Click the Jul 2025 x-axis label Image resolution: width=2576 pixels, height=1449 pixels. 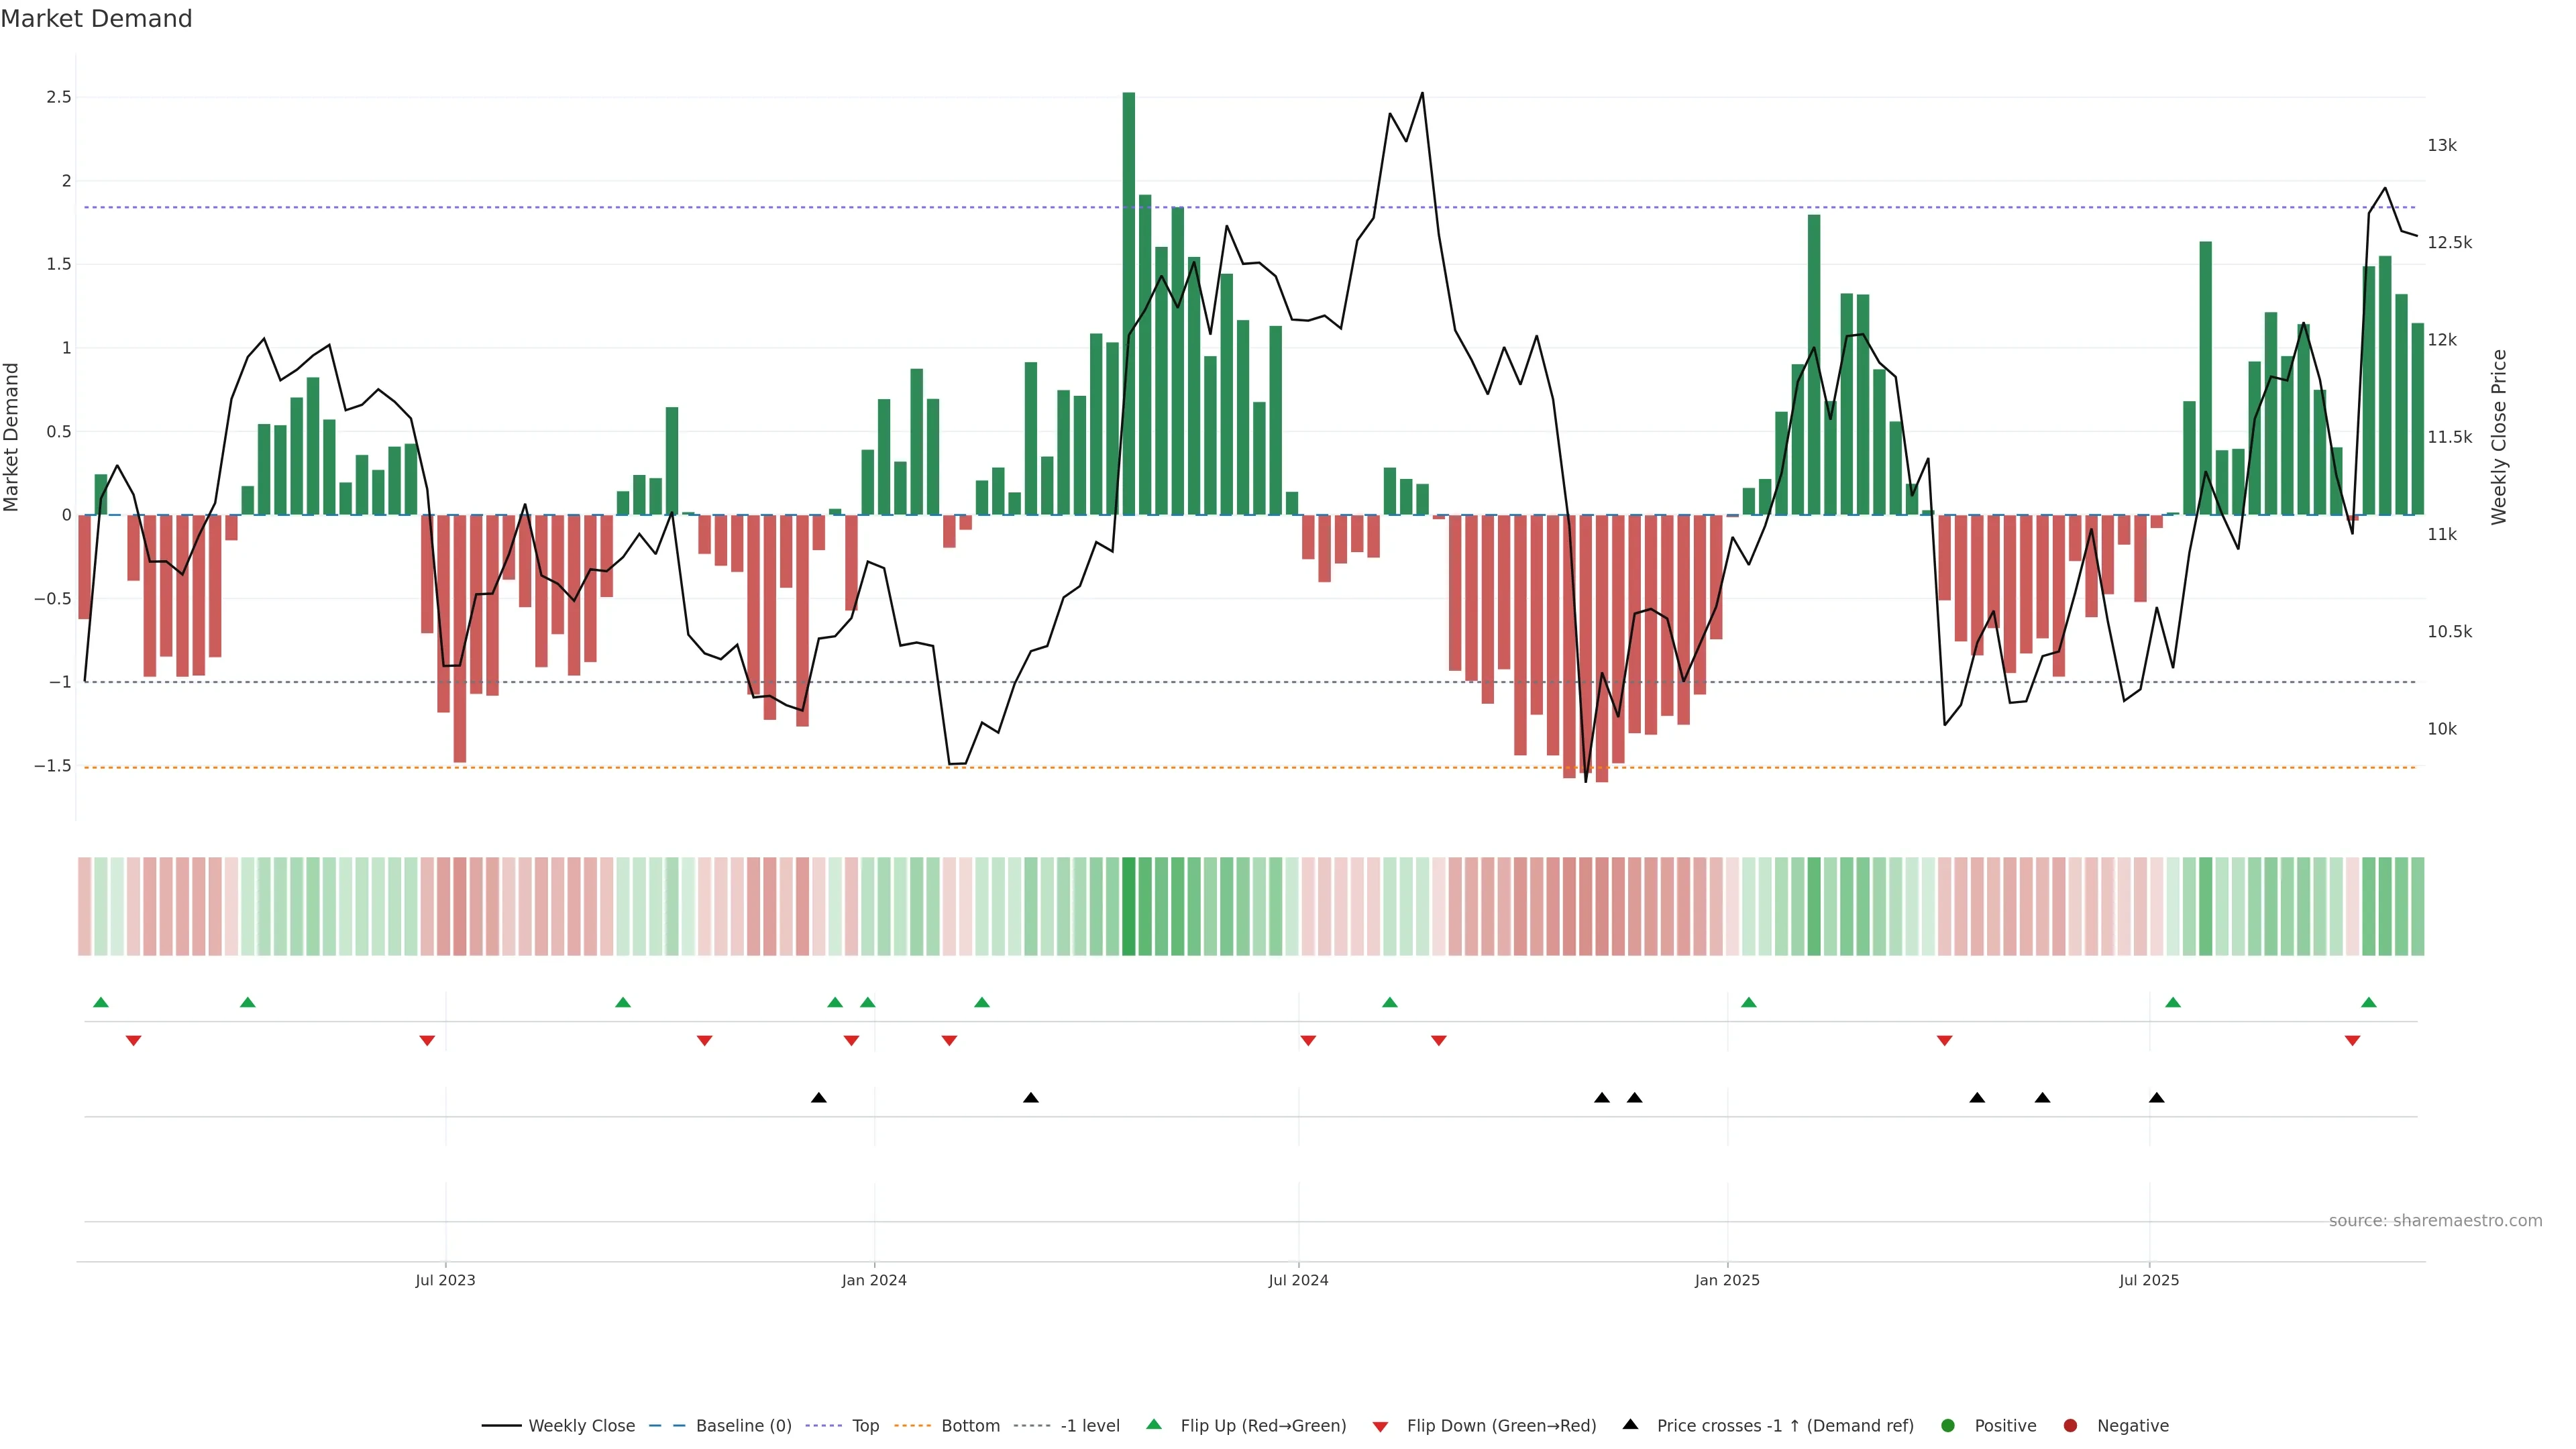click(2148, 1280)
